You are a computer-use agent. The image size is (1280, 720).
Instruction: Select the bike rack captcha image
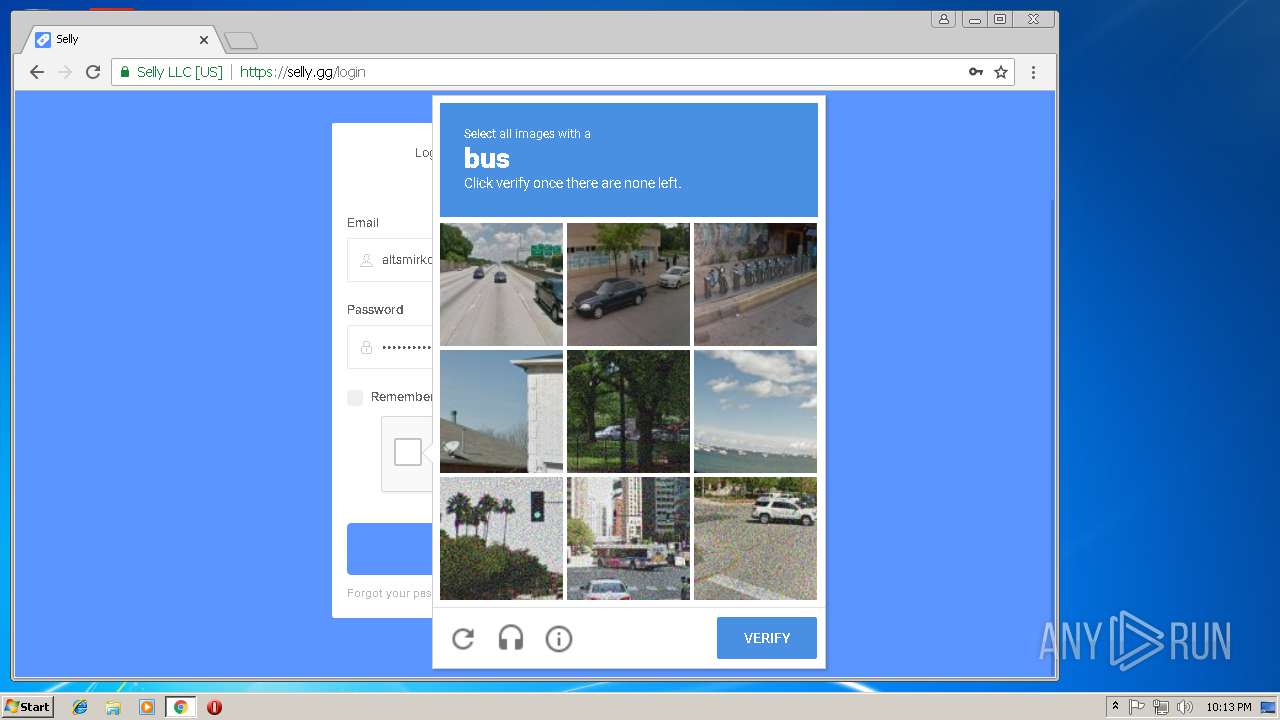click(755, 284)
